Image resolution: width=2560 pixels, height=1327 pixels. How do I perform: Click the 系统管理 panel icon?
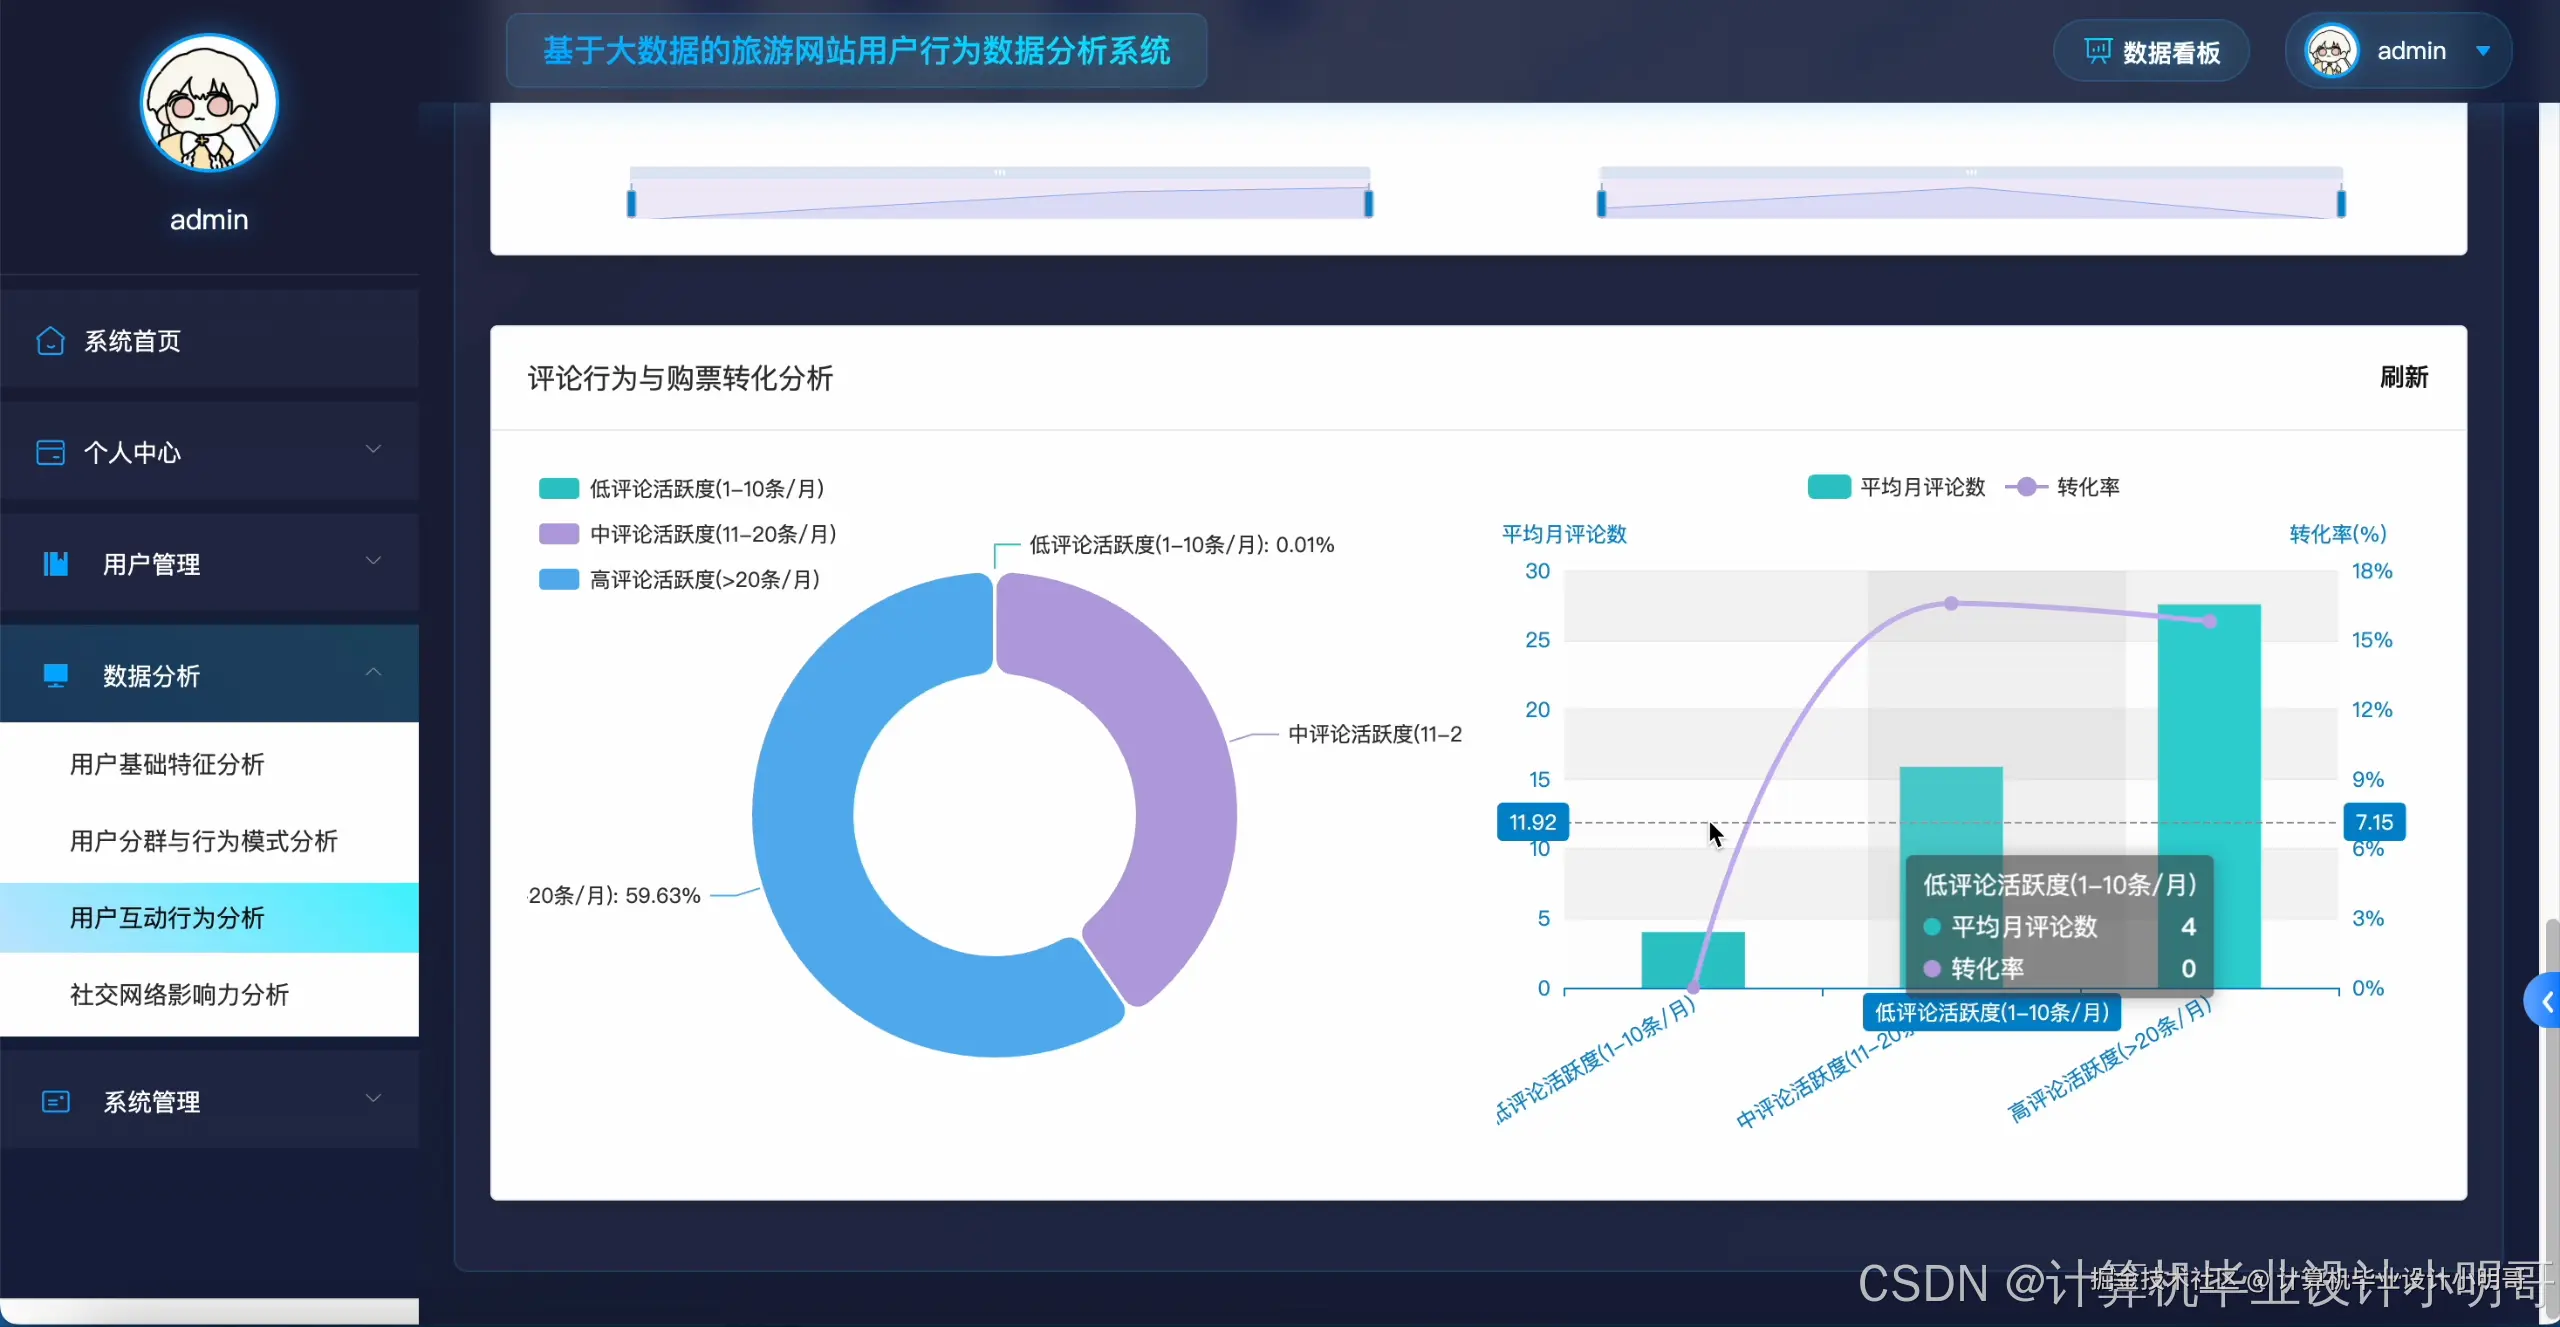pos(55,1100)
